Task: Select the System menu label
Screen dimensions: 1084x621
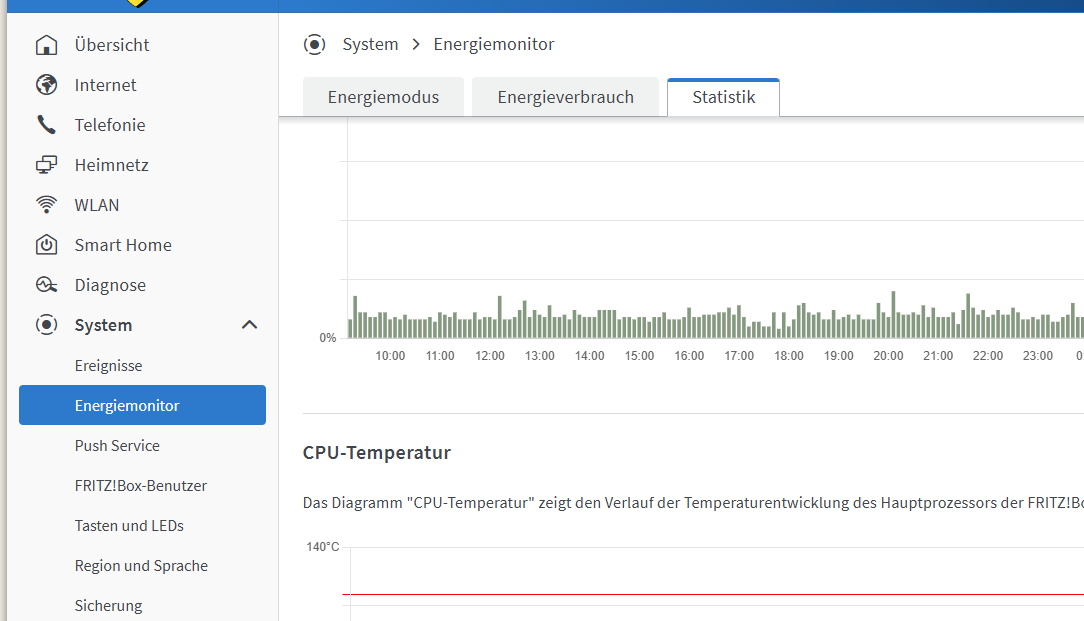Action: tap(103, 325)
